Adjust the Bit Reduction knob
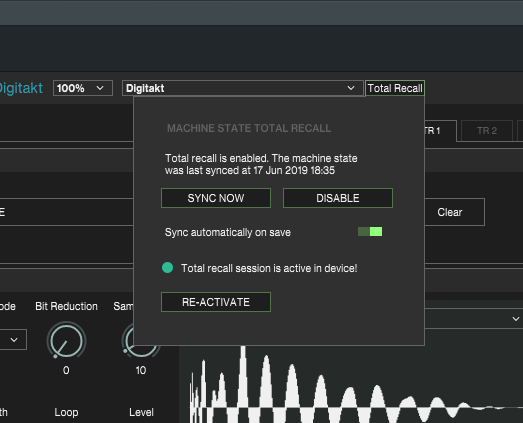This screenshot has width=523, height=423. [x=66, y=340]
